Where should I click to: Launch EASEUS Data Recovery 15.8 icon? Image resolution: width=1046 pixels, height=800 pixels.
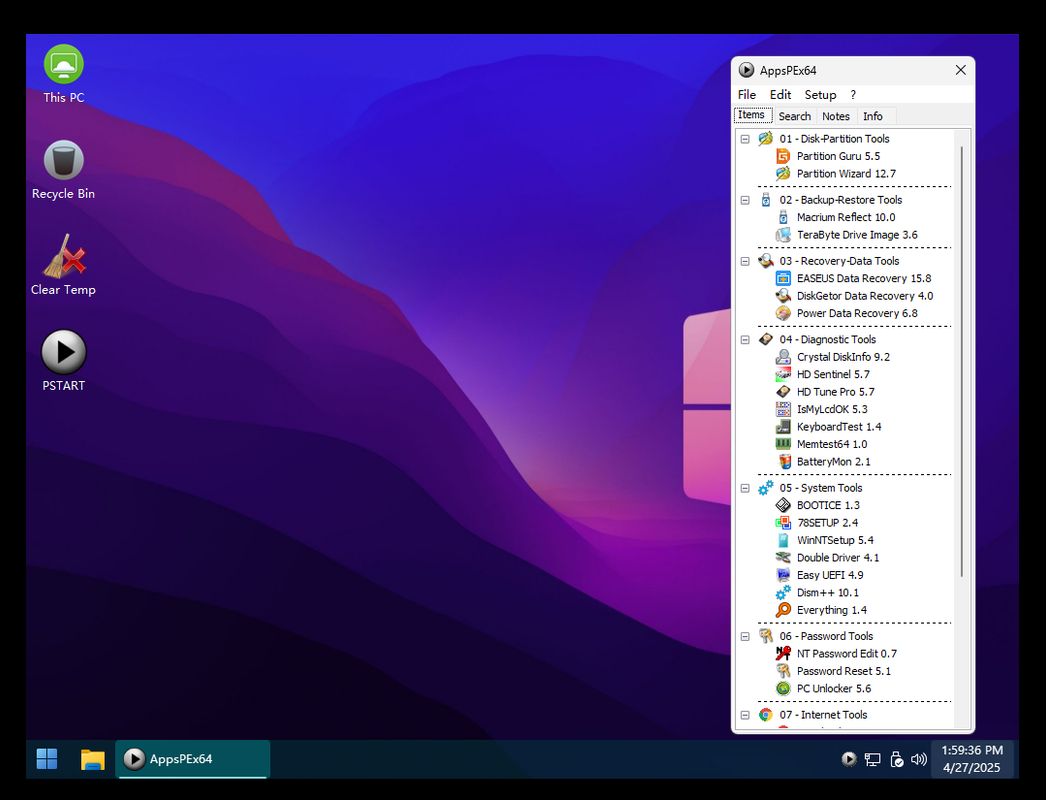(783, 278)
